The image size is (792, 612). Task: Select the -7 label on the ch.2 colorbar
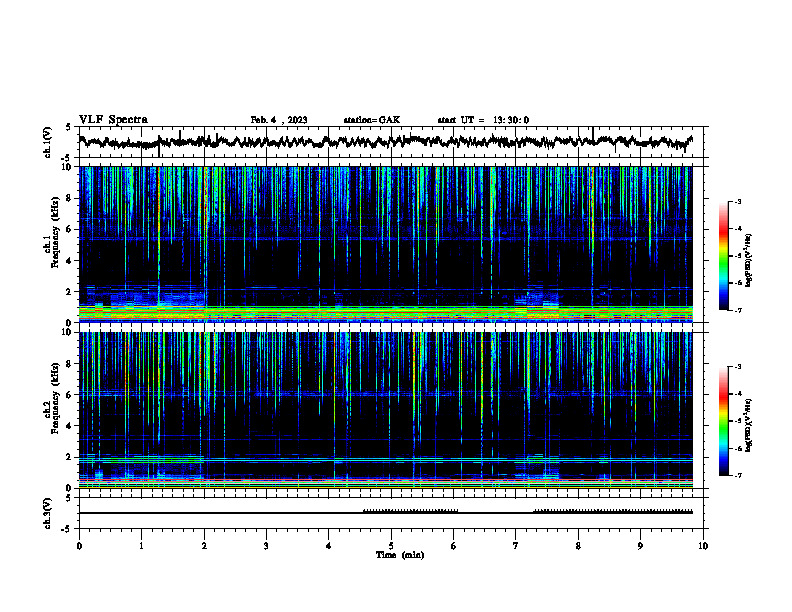[738, 475]
